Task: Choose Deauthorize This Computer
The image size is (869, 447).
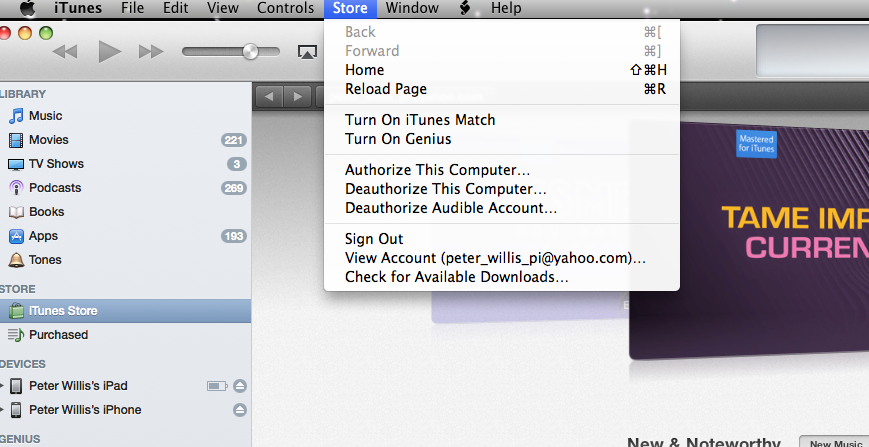Action: [x=502, y=188]
